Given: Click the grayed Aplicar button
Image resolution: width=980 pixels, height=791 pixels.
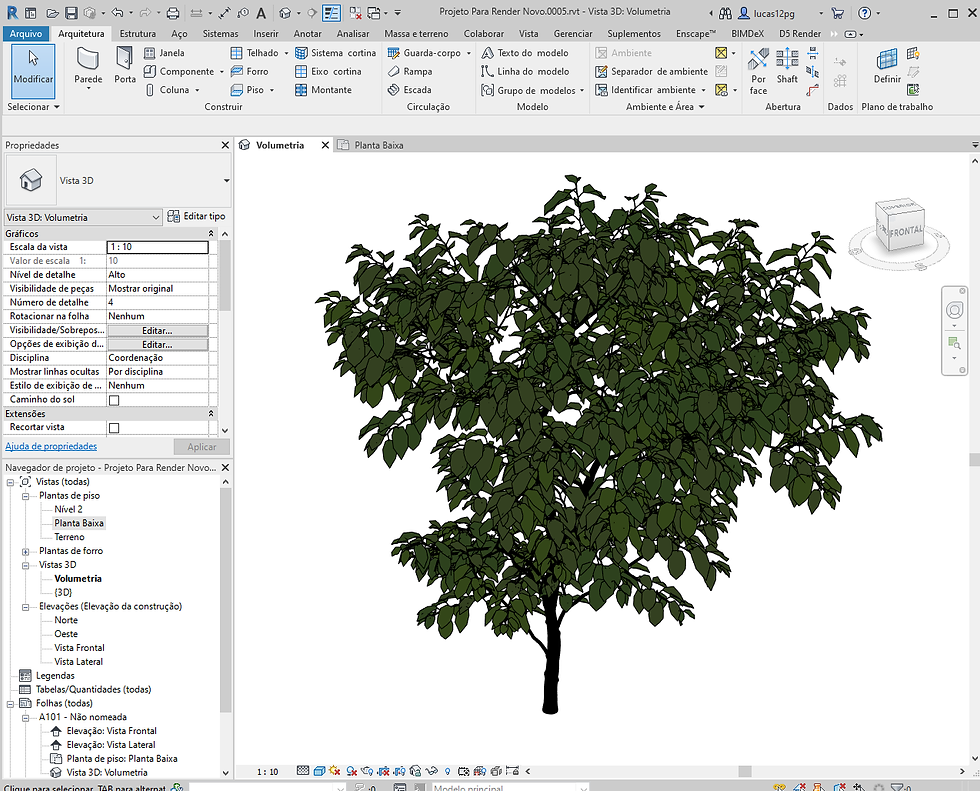Looking at the screenshot, I should point(201,447).
